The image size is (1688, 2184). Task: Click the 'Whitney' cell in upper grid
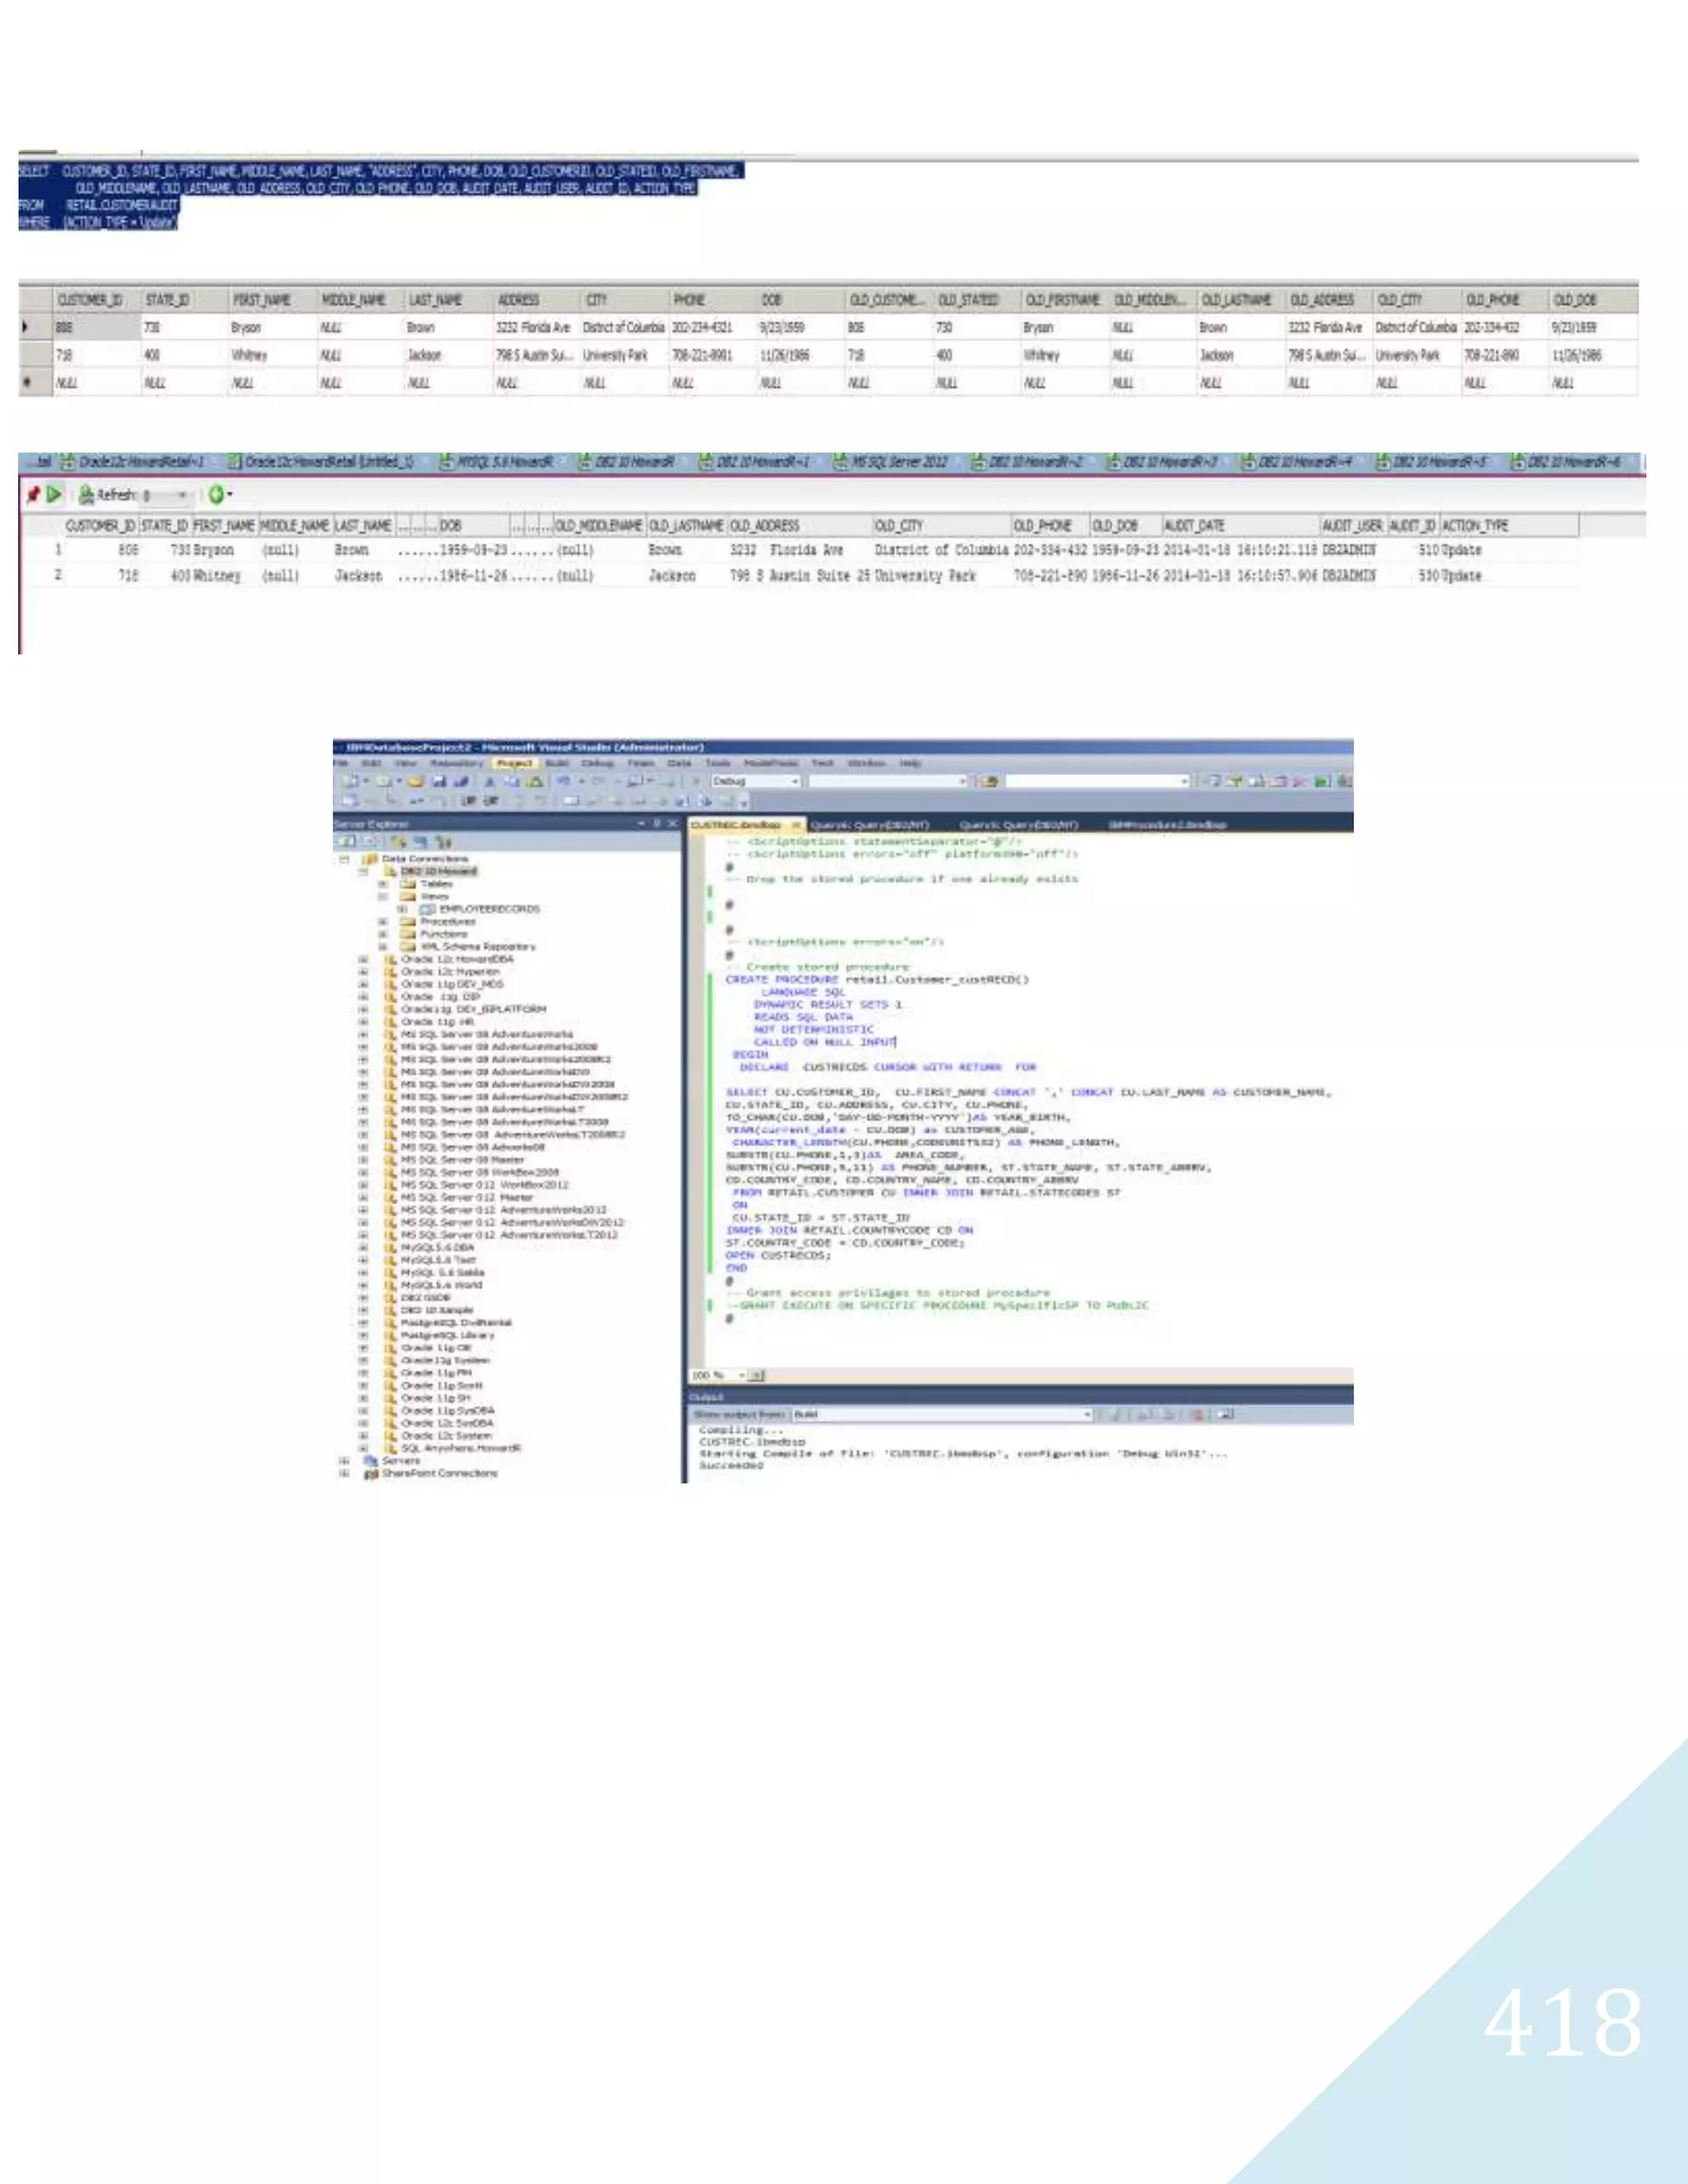pyautogui.click(x=272, y=355)
